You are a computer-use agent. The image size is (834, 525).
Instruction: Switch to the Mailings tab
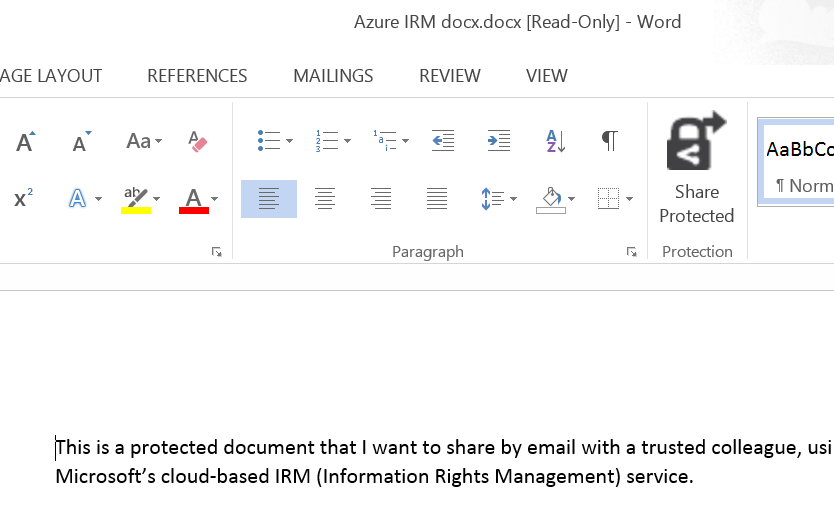coord(333,76)
